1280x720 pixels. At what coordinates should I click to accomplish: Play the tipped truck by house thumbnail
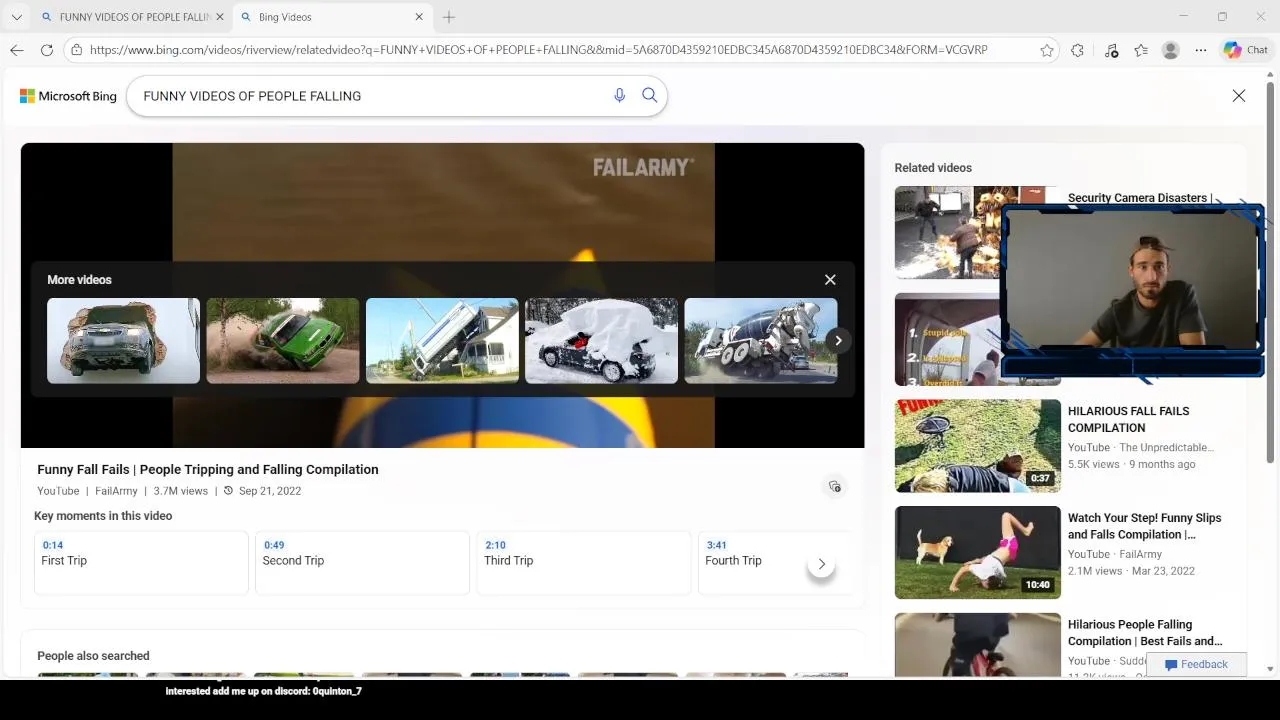(442, 341)
